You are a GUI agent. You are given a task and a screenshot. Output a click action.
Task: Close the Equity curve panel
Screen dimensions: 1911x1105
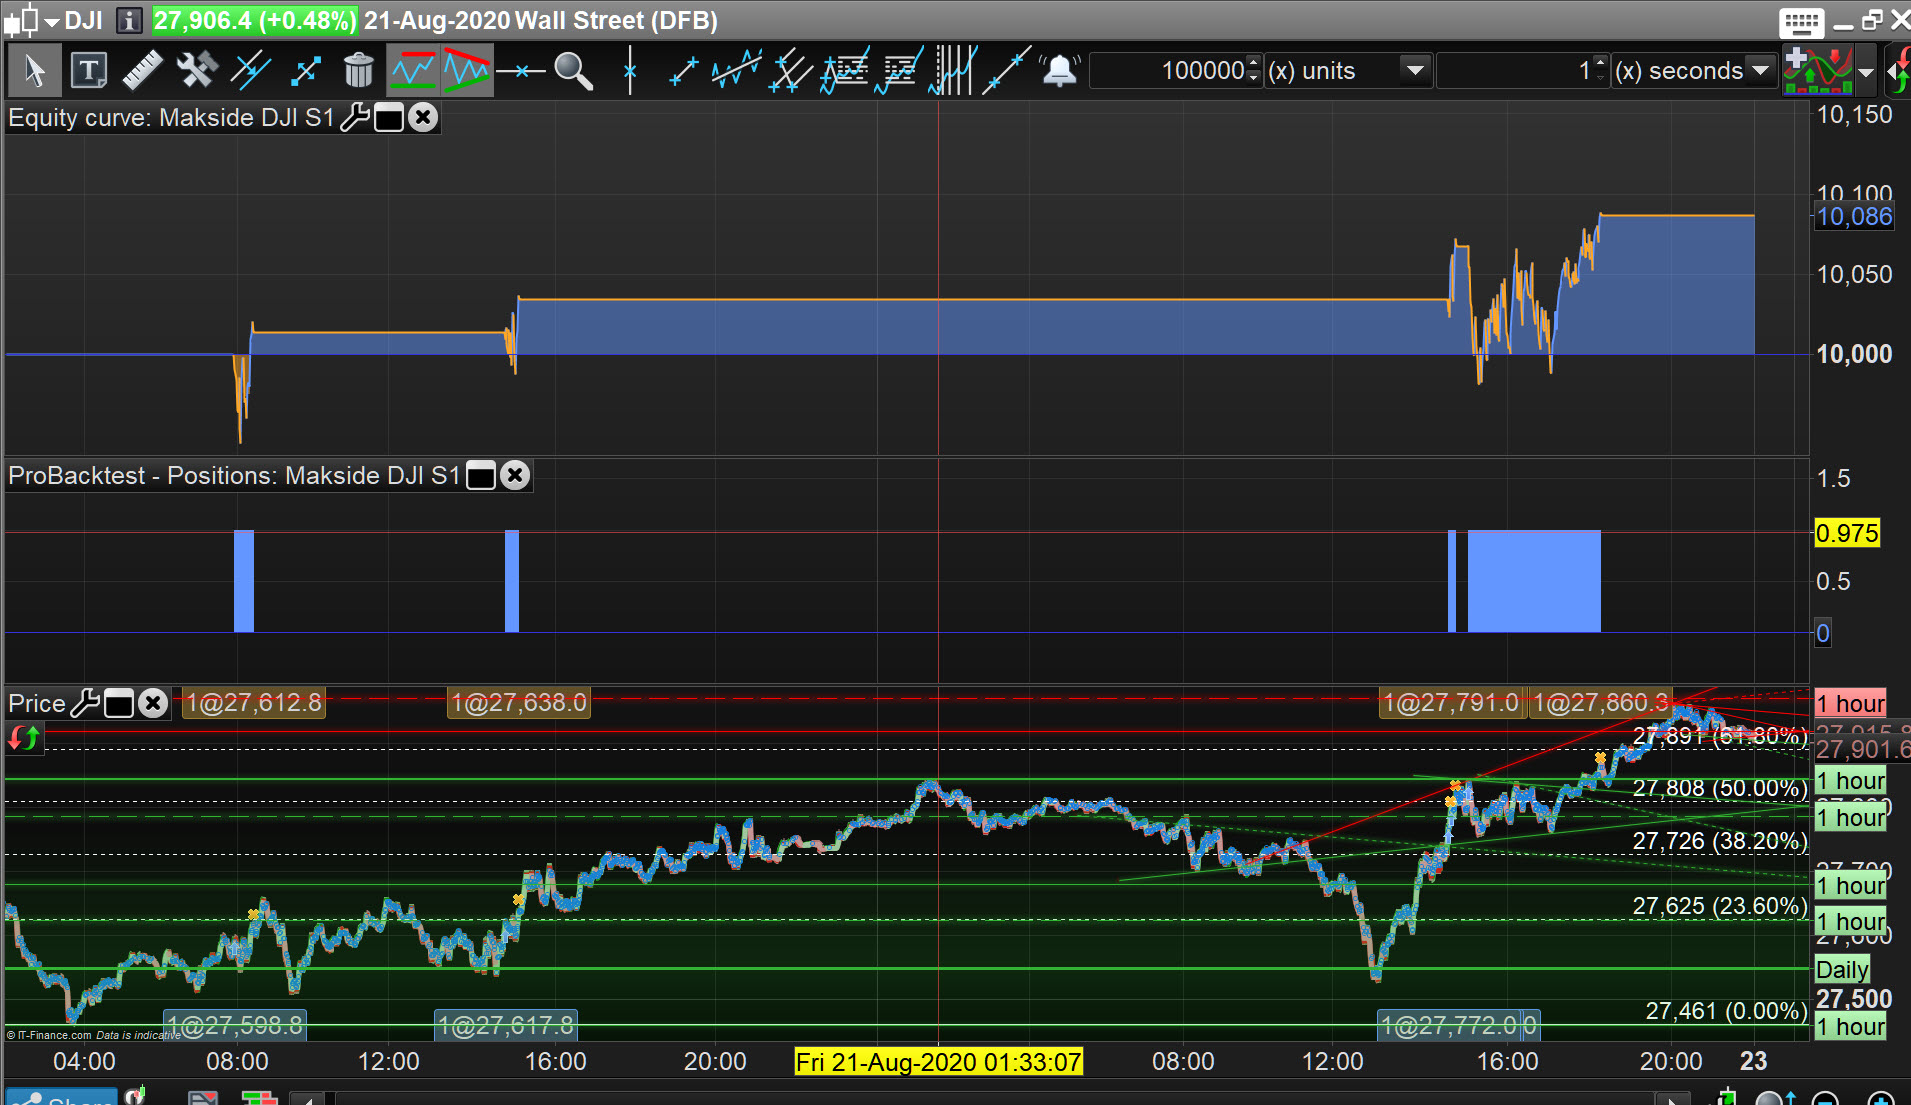tap(424, 117)
